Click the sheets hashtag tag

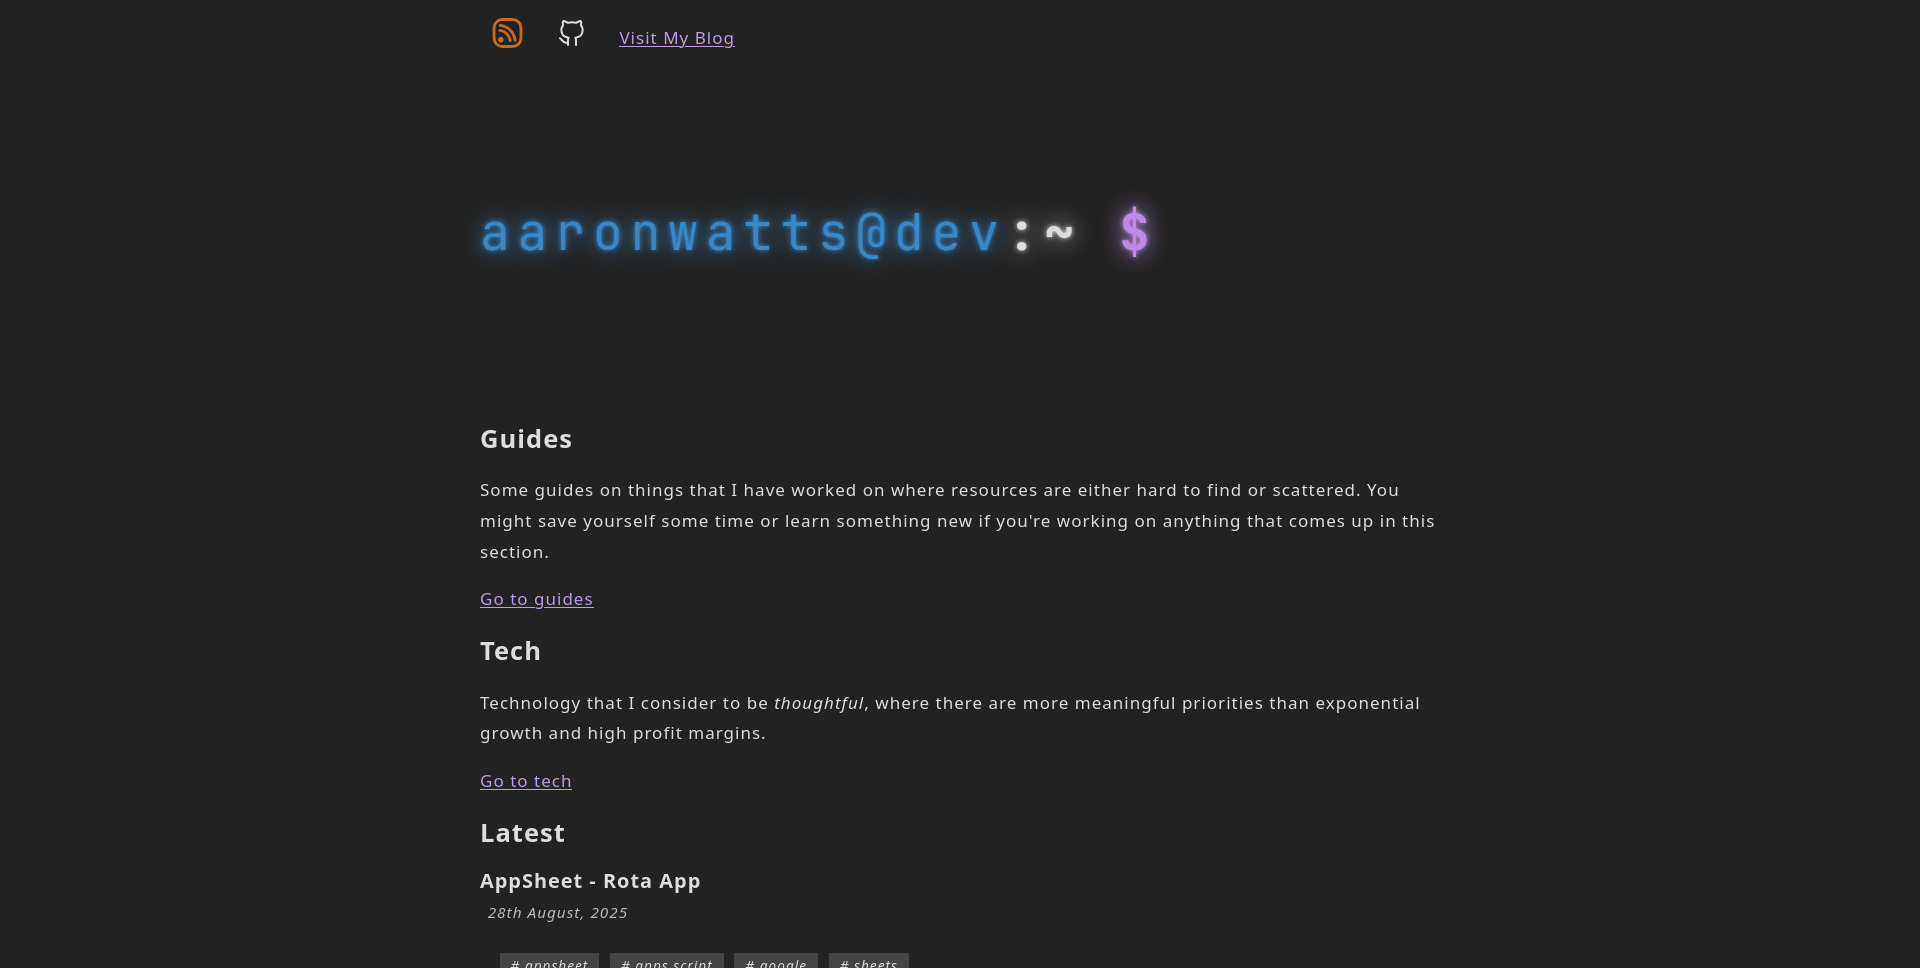click(x=868, y=962)
